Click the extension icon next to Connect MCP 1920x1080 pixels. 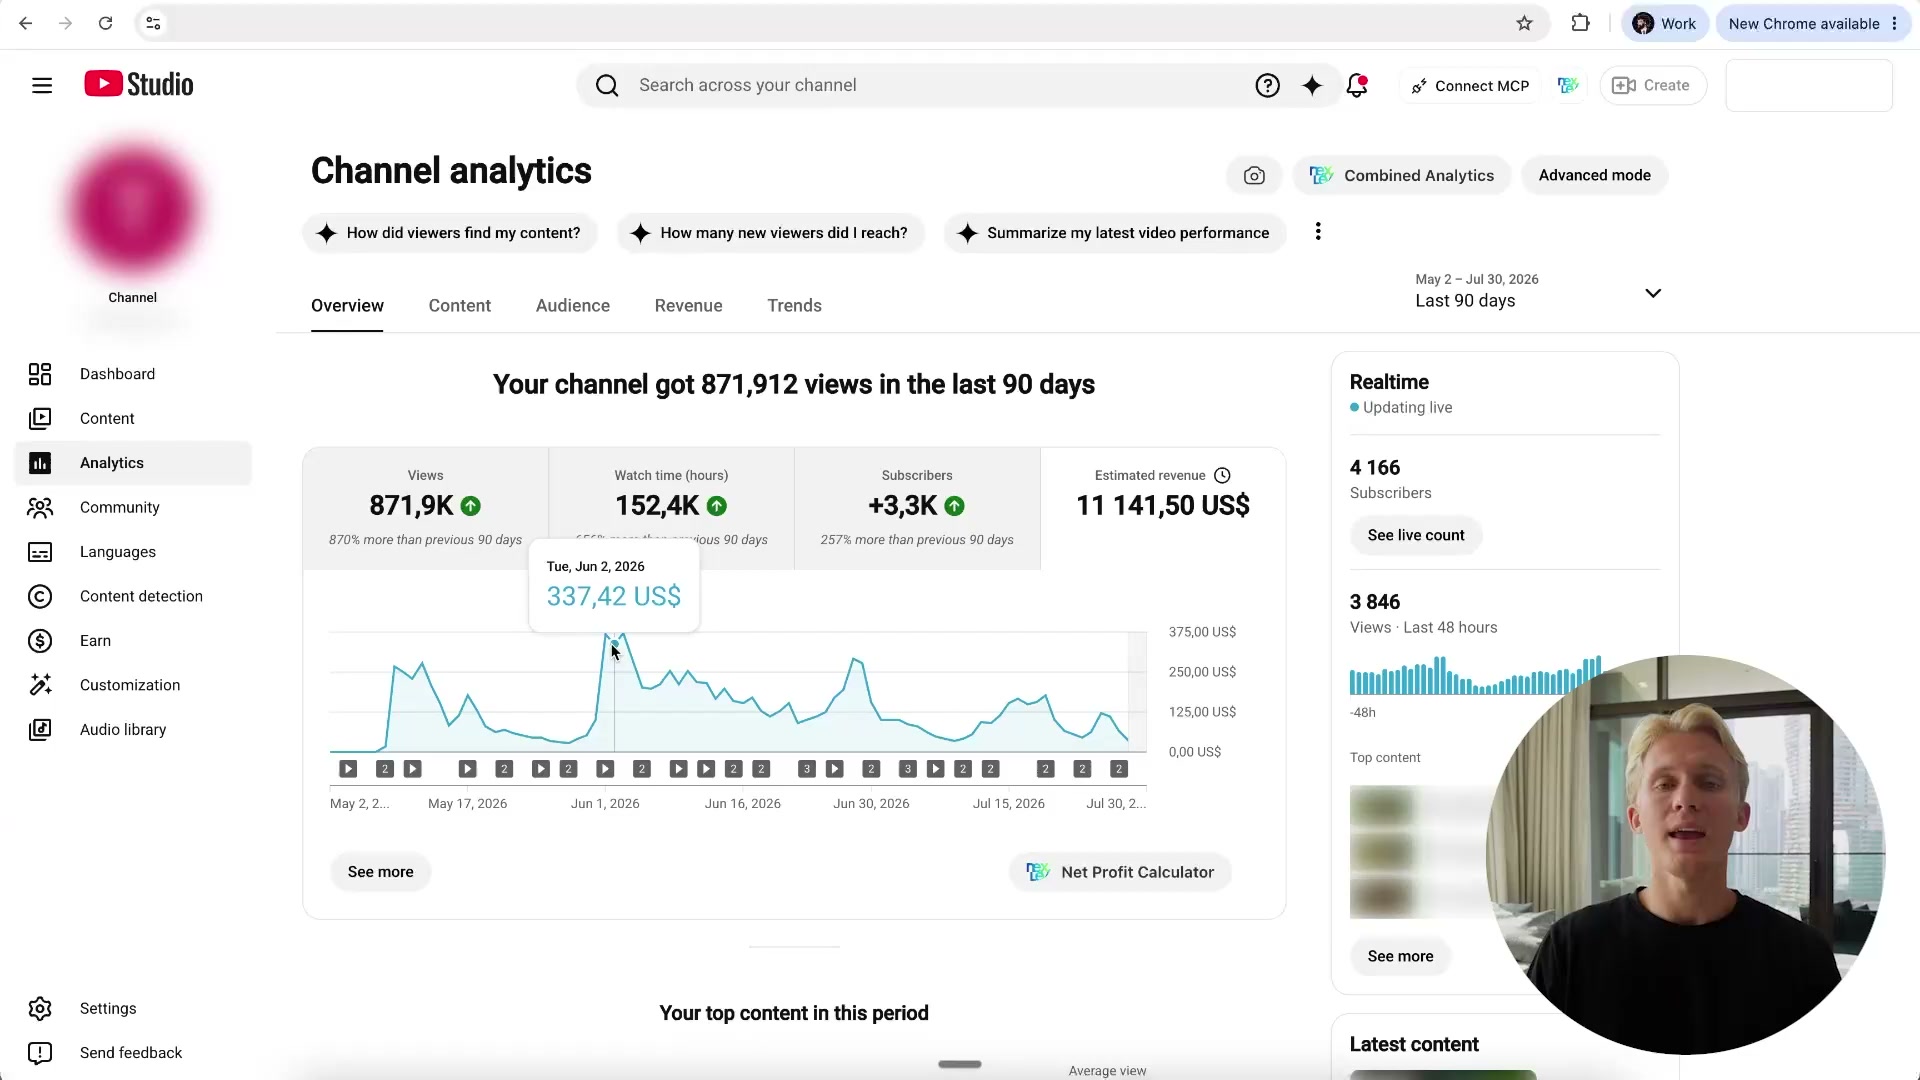pos(1568,86)
